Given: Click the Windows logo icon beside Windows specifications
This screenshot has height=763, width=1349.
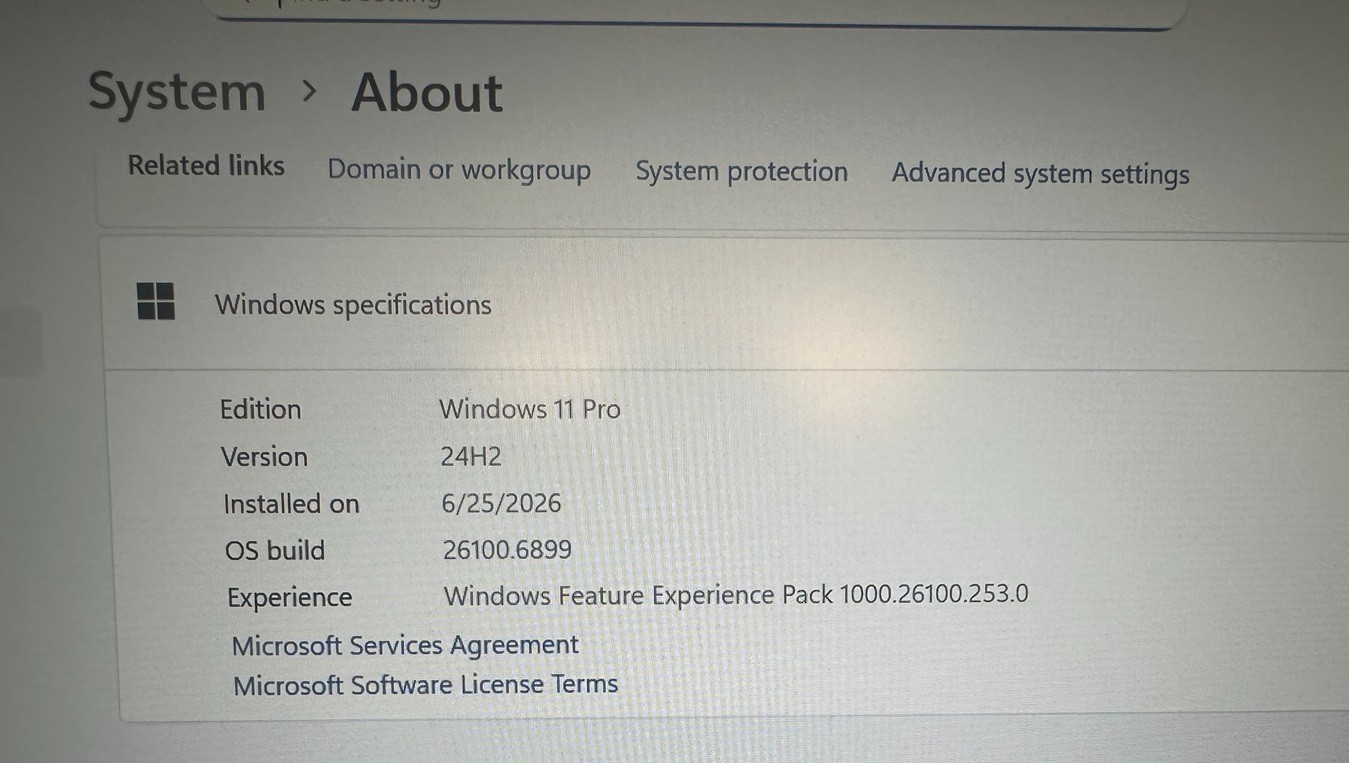Looking at the screenshot, I should [156, 301].
